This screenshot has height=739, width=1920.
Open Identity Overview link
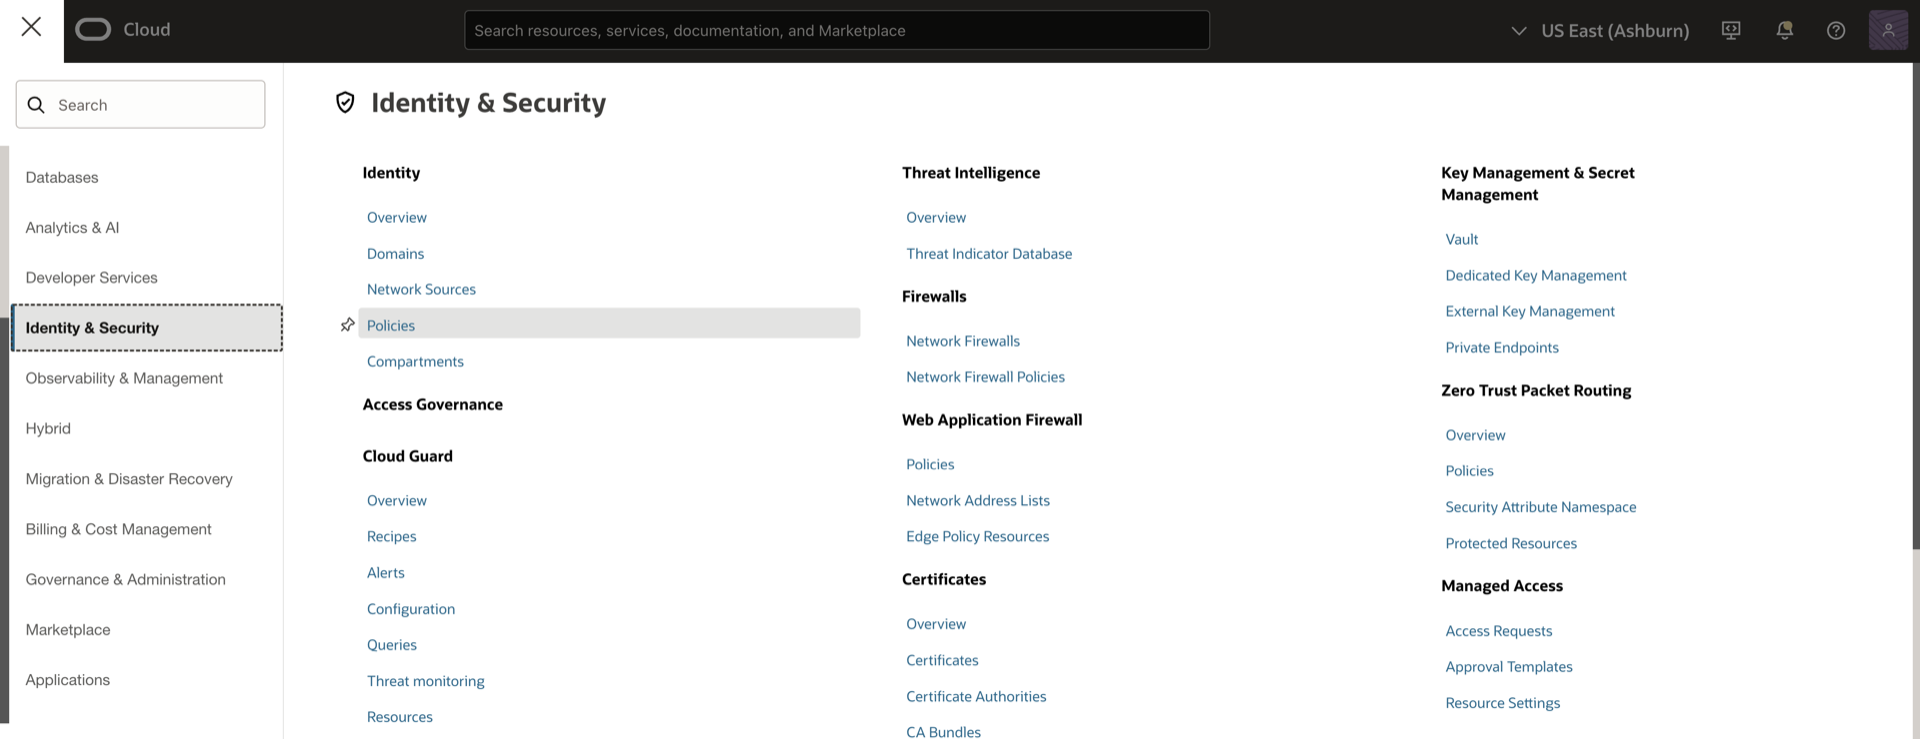396,217
